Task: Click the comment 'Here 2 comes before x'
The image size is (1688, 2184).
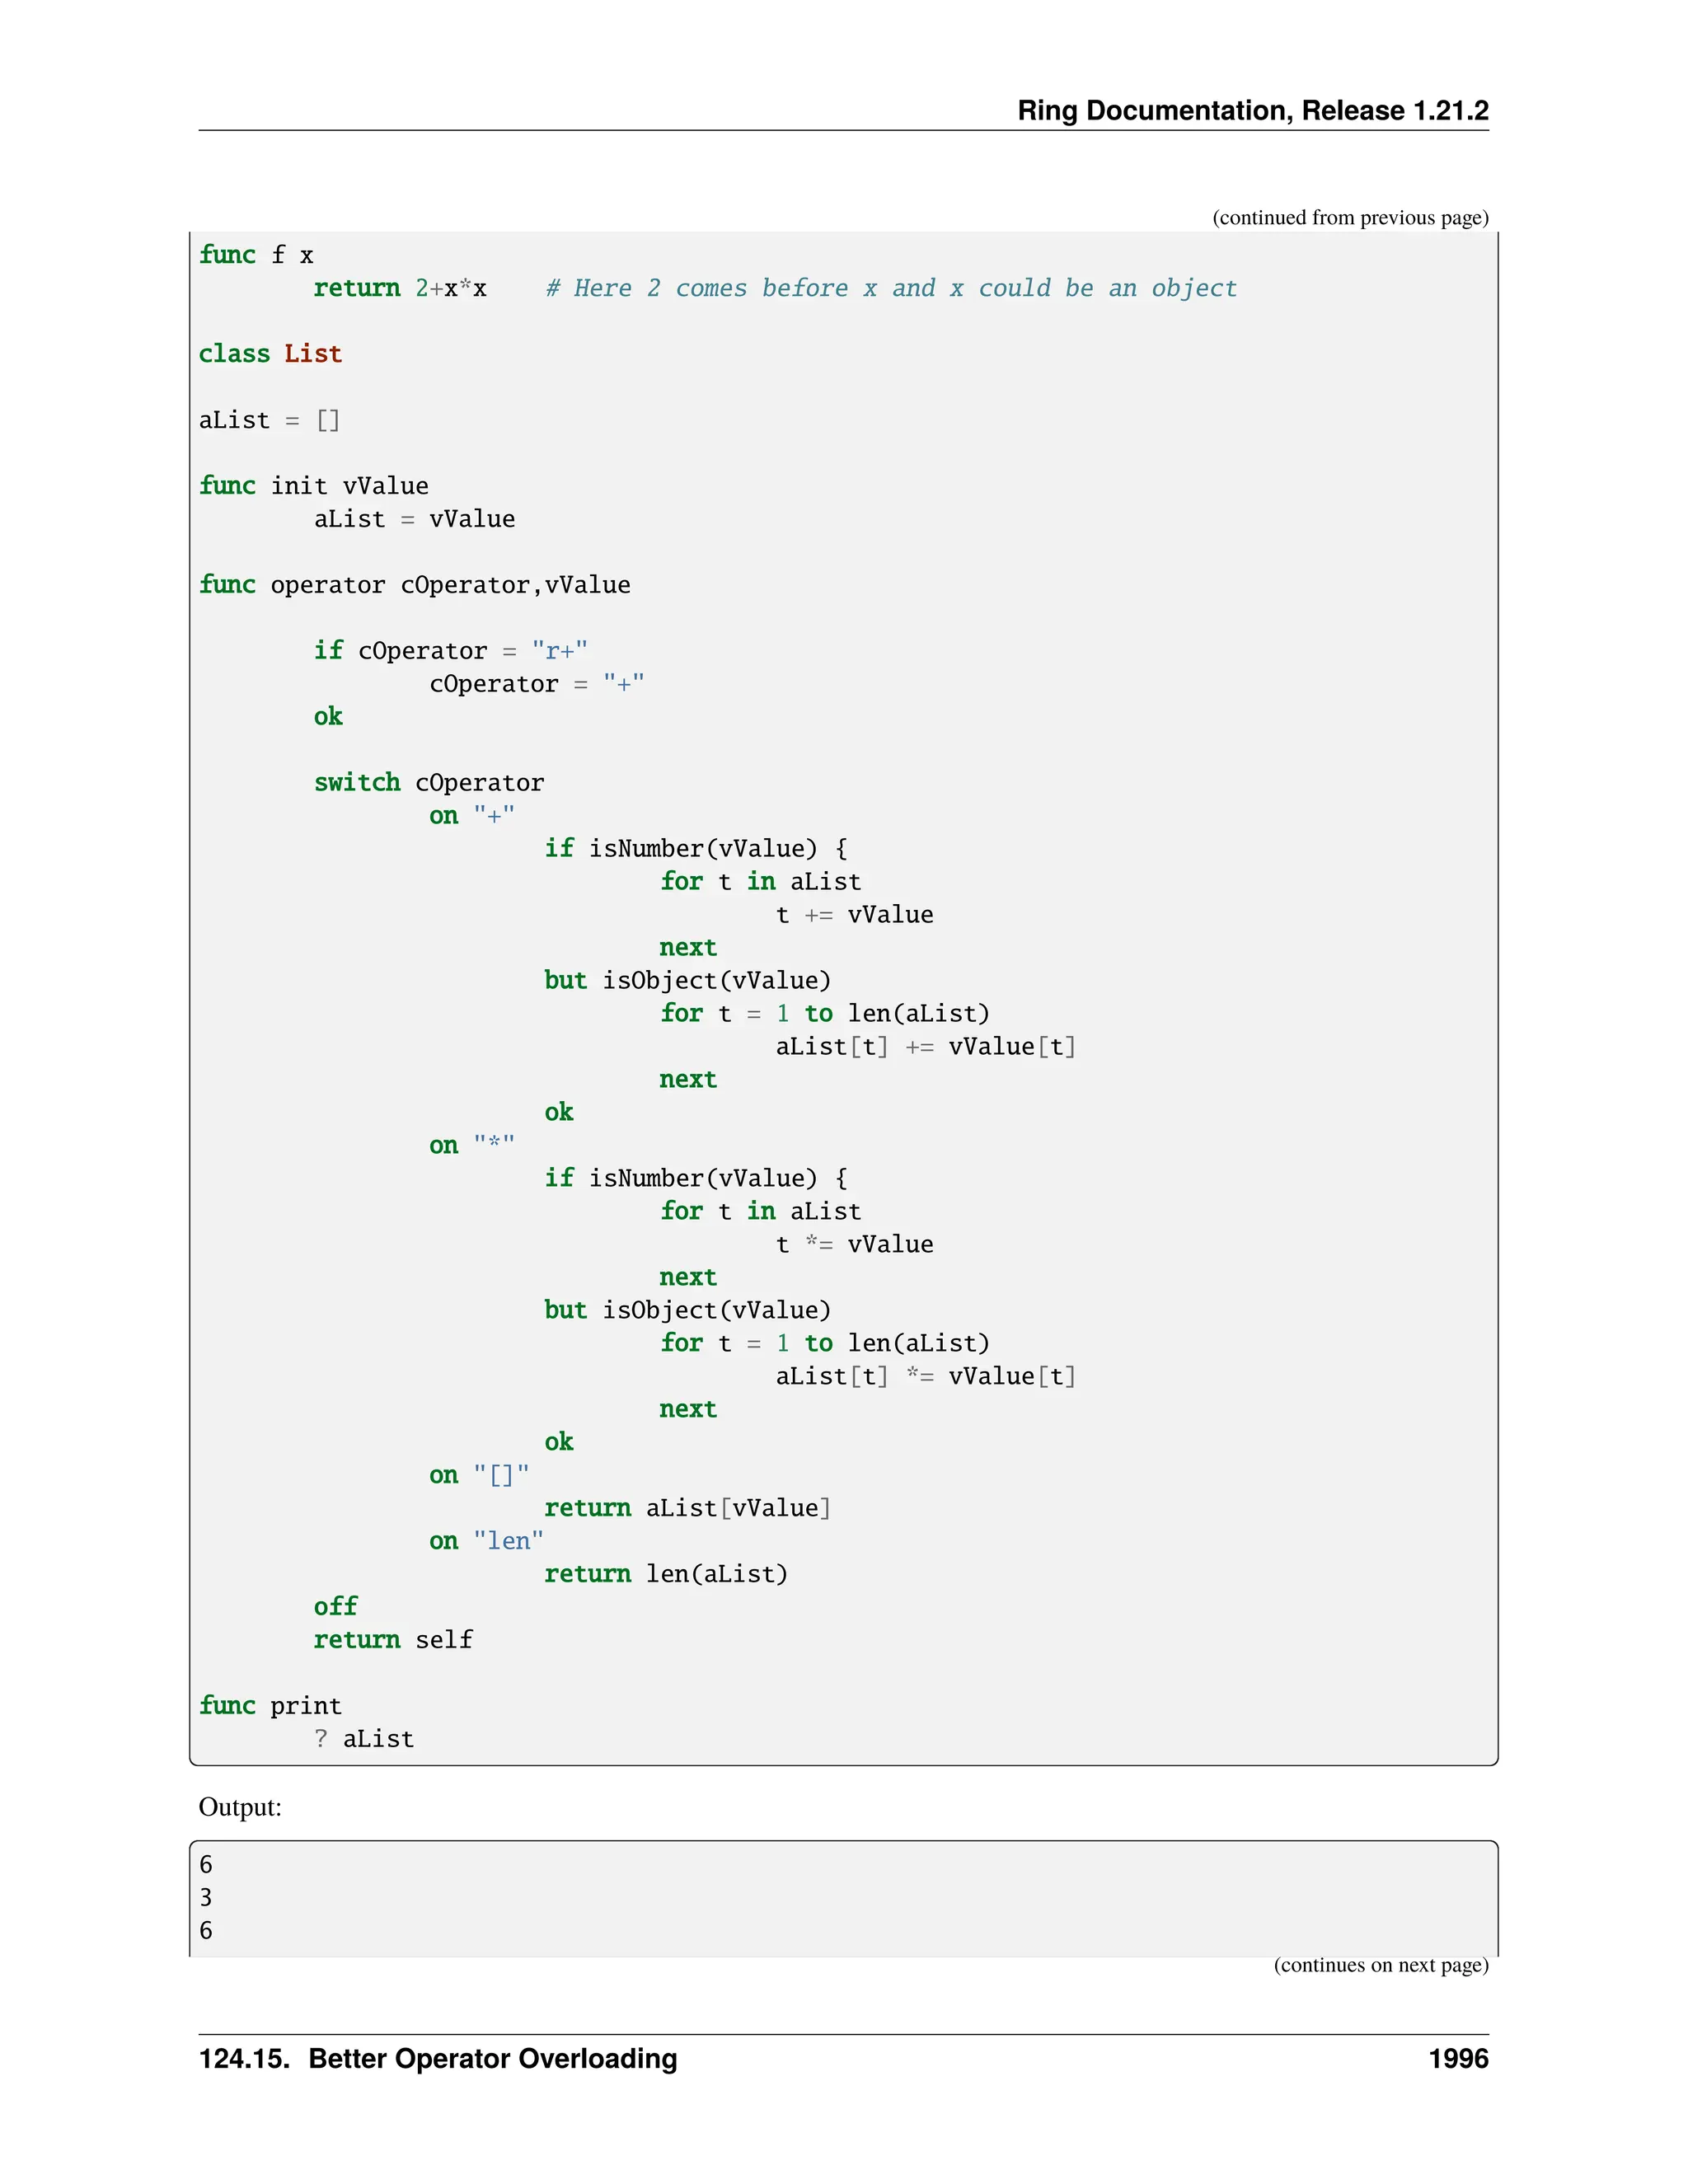Action: click(x=890, y=288)
